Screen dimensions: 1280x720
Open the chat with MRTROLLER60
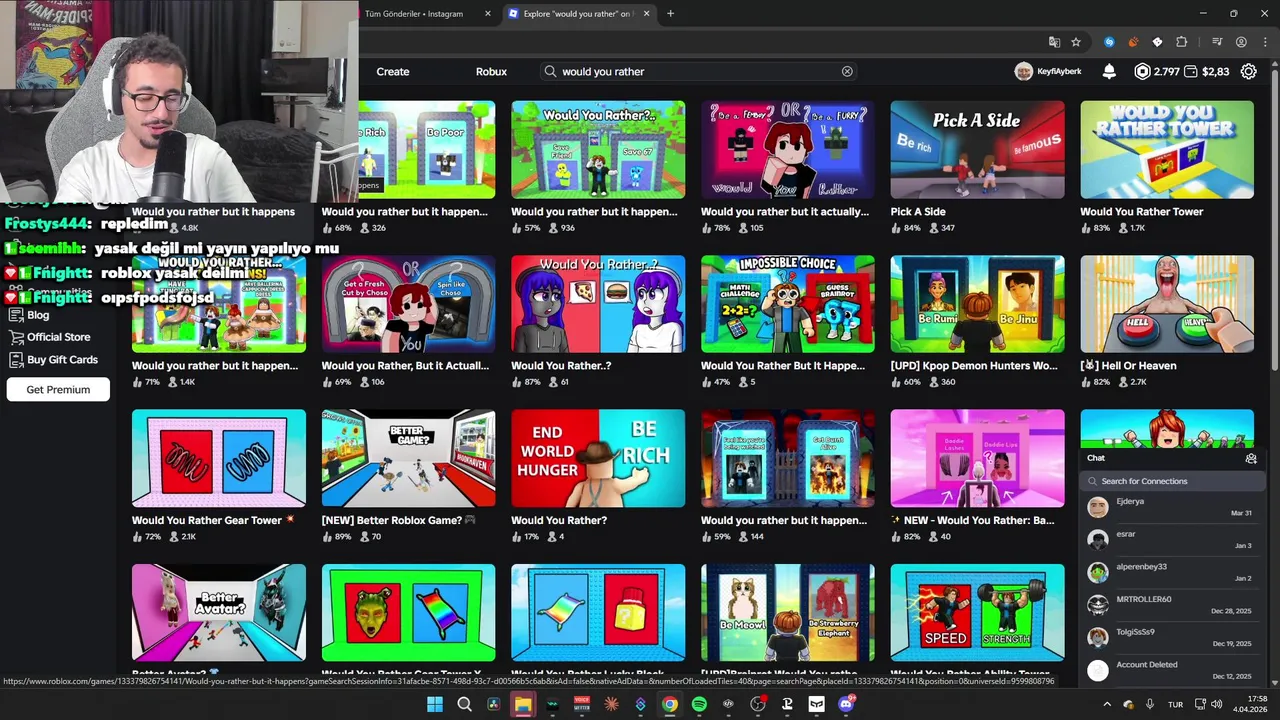pos(1170,605)
